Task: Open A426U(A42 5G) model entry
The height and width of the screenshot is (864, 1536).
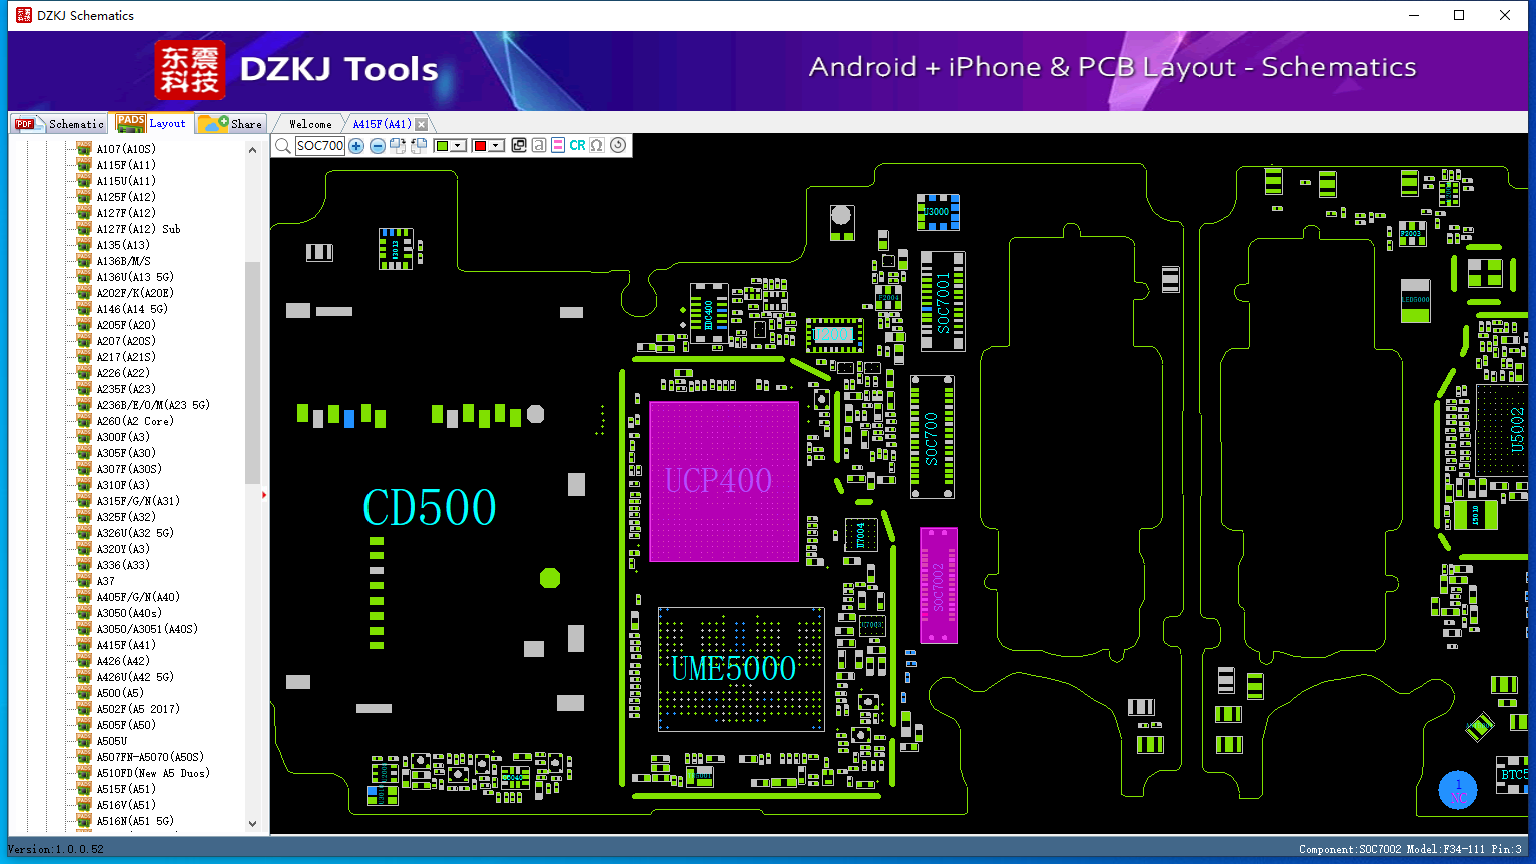Action: click(x=135, y=677)
